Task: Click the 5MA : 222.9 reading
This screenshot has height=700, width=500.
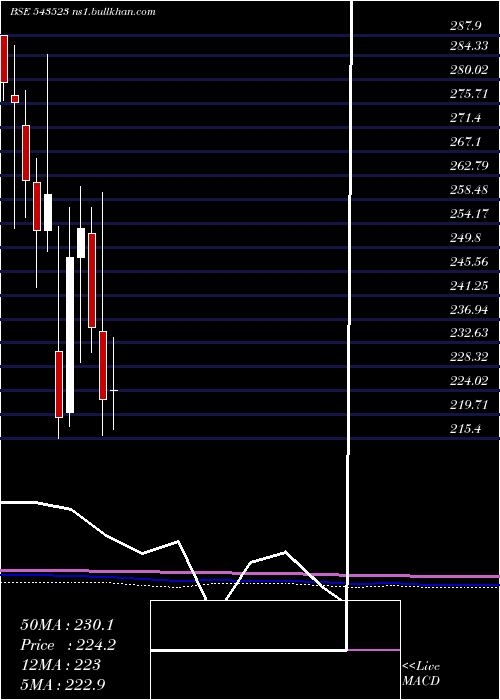Action: point(63,685)
